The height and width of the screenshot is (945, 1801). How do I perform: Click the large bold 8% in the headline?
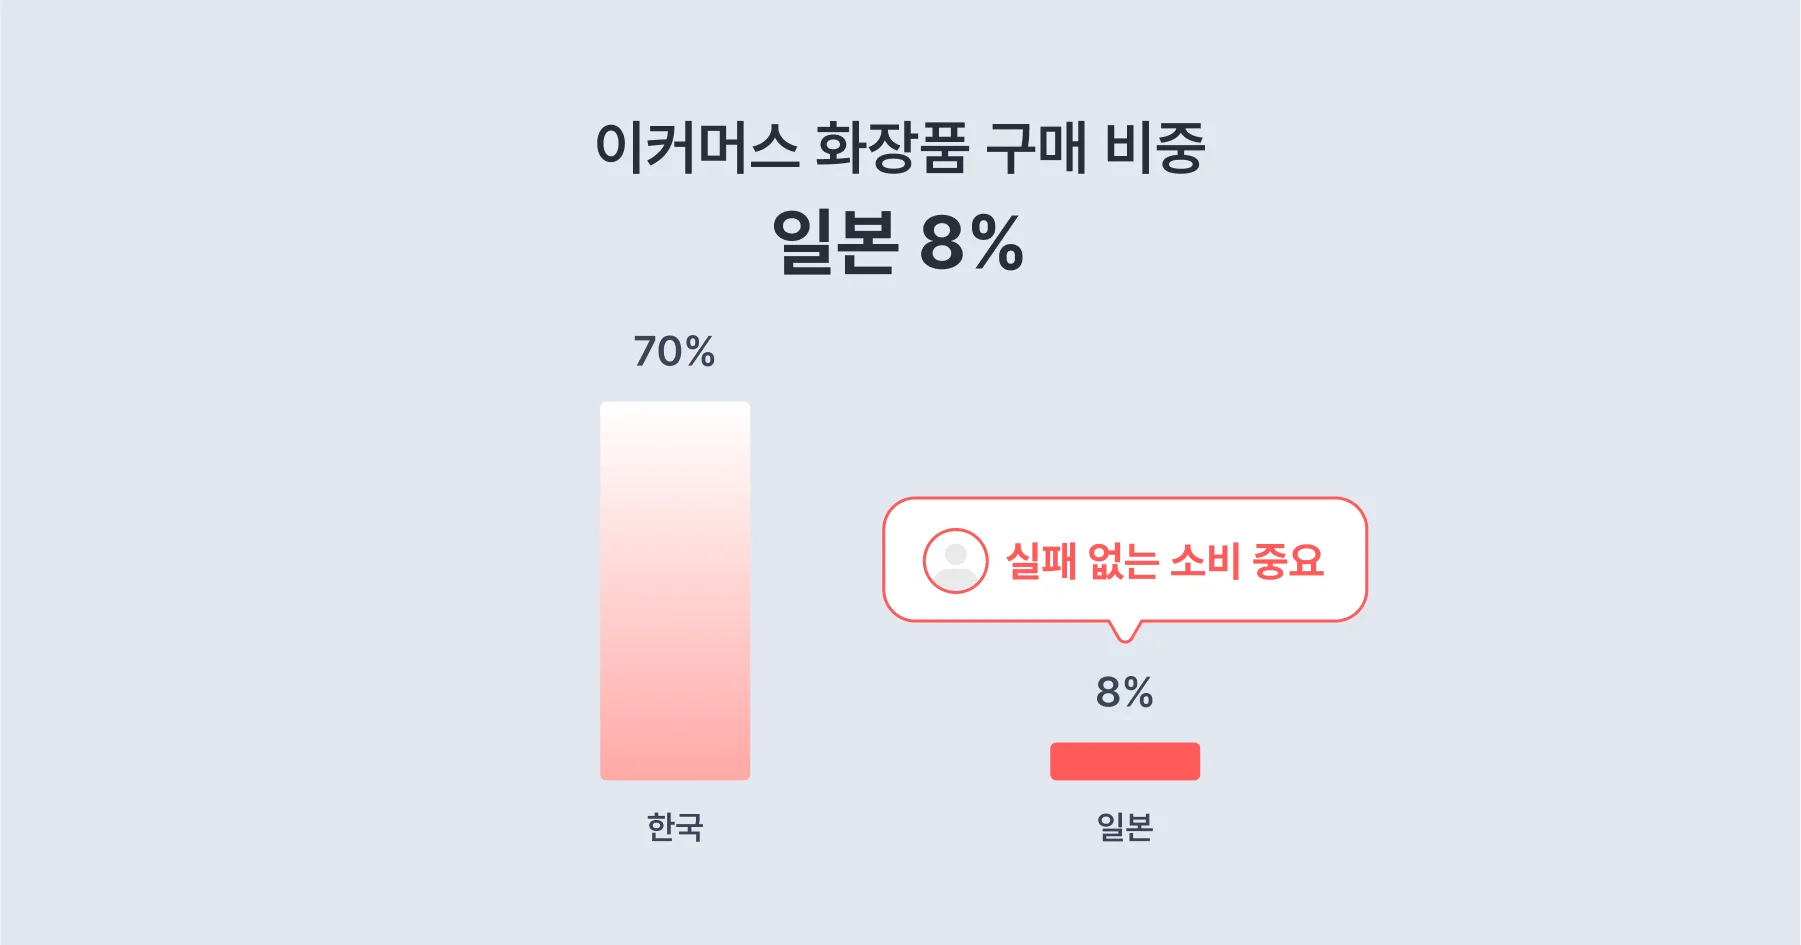[x=972, y=242]
